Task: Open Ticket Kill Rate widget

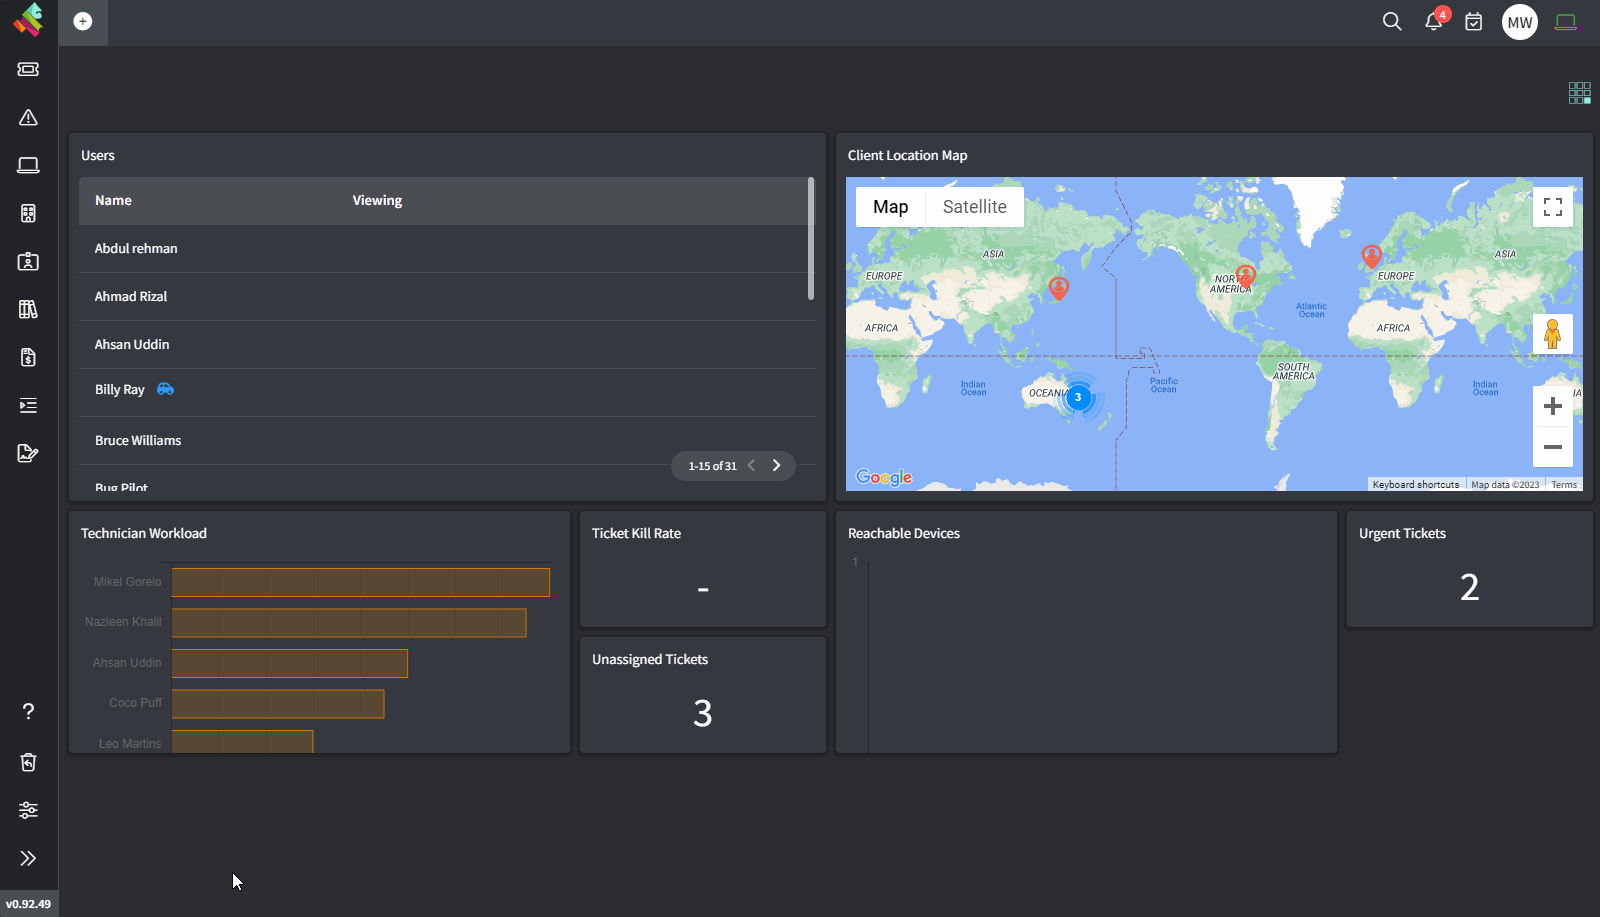Action: [x=703, y=570]
